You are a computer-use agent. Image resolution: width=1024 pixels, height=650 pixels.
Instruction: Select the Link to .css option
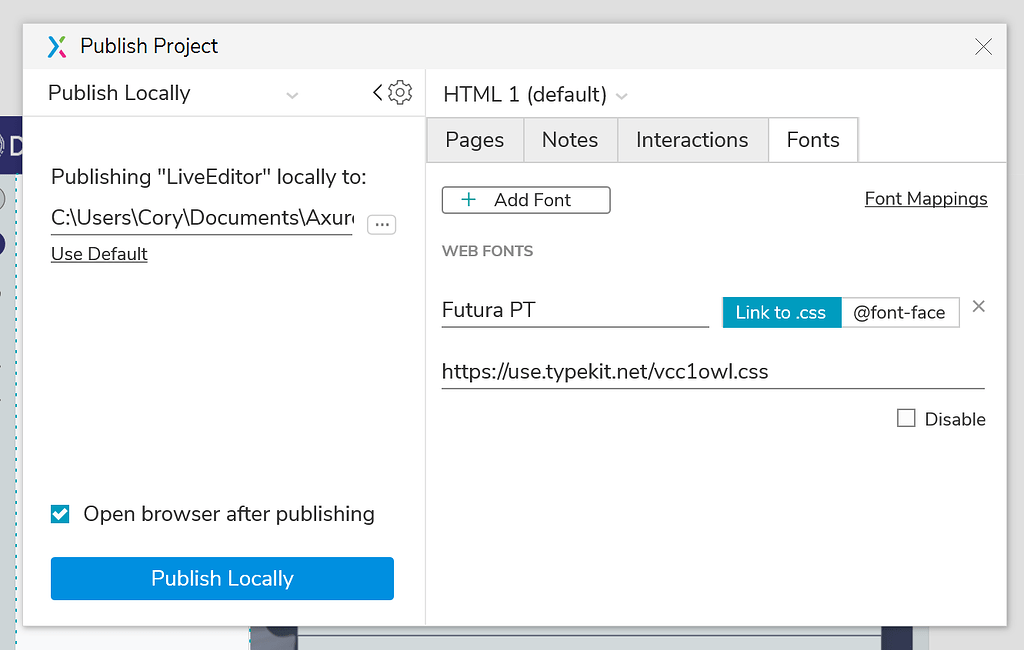coord(781,312)
